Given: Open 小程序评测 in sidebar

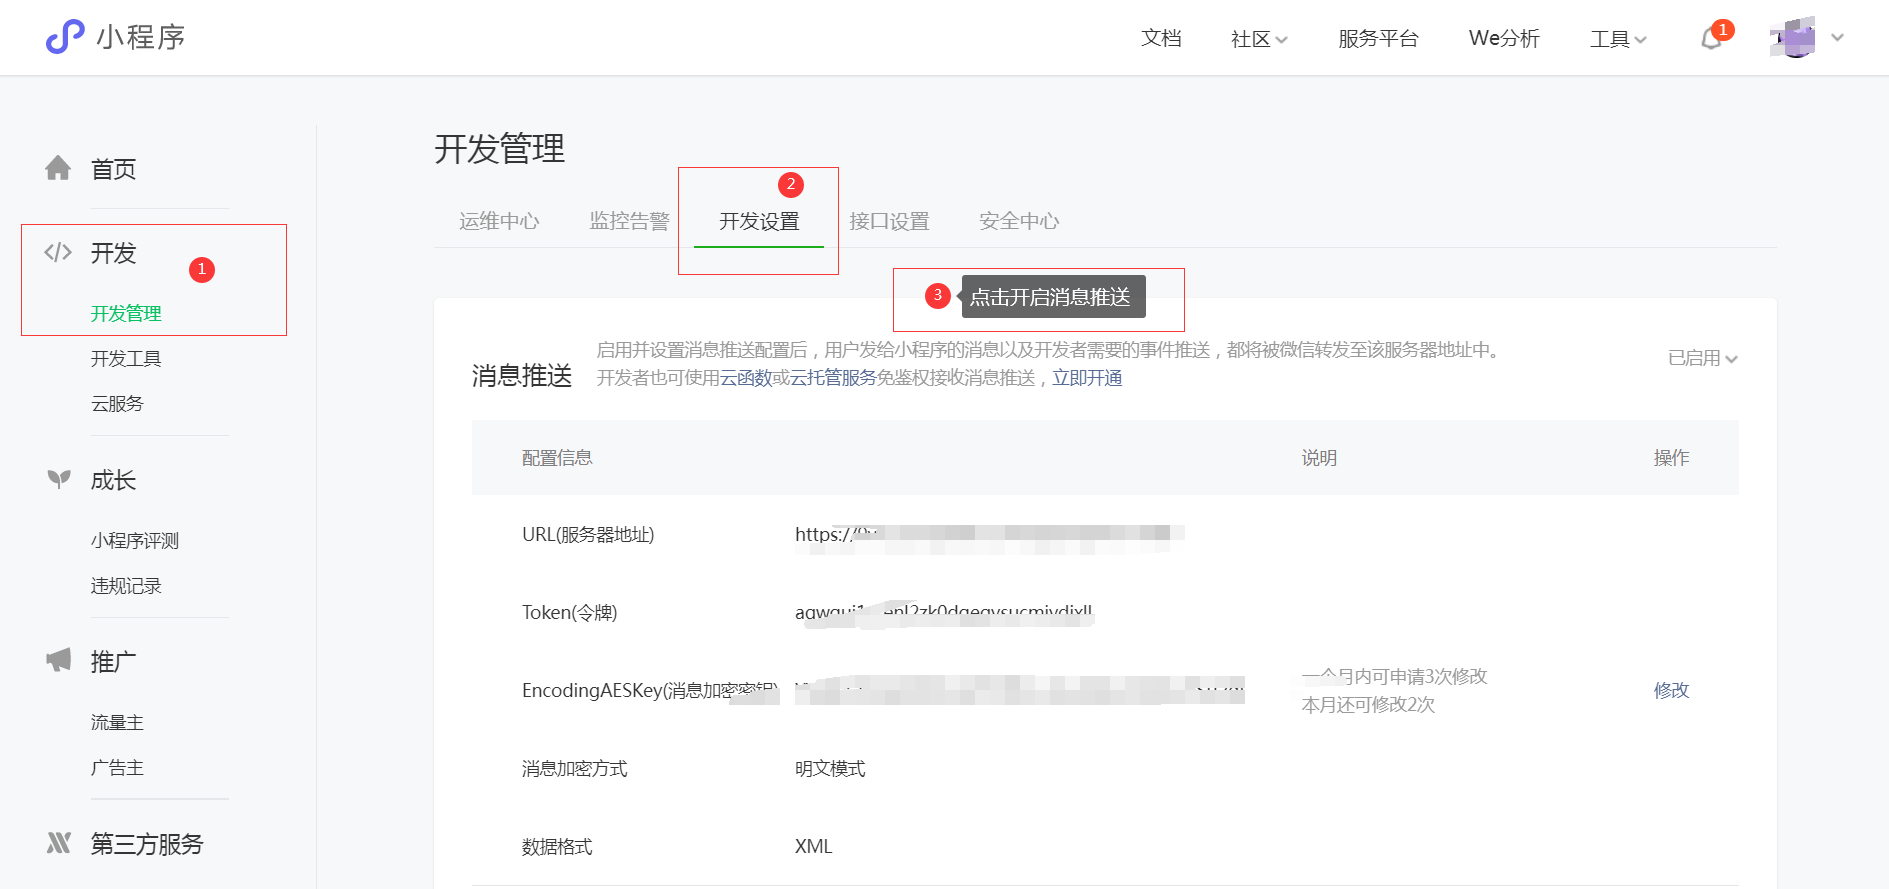Looking at the screenshot, I should point(135,541).
